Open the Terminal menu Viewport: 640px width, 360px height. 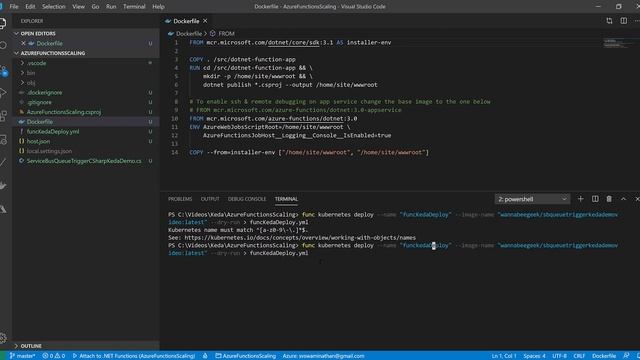(134, 7)
